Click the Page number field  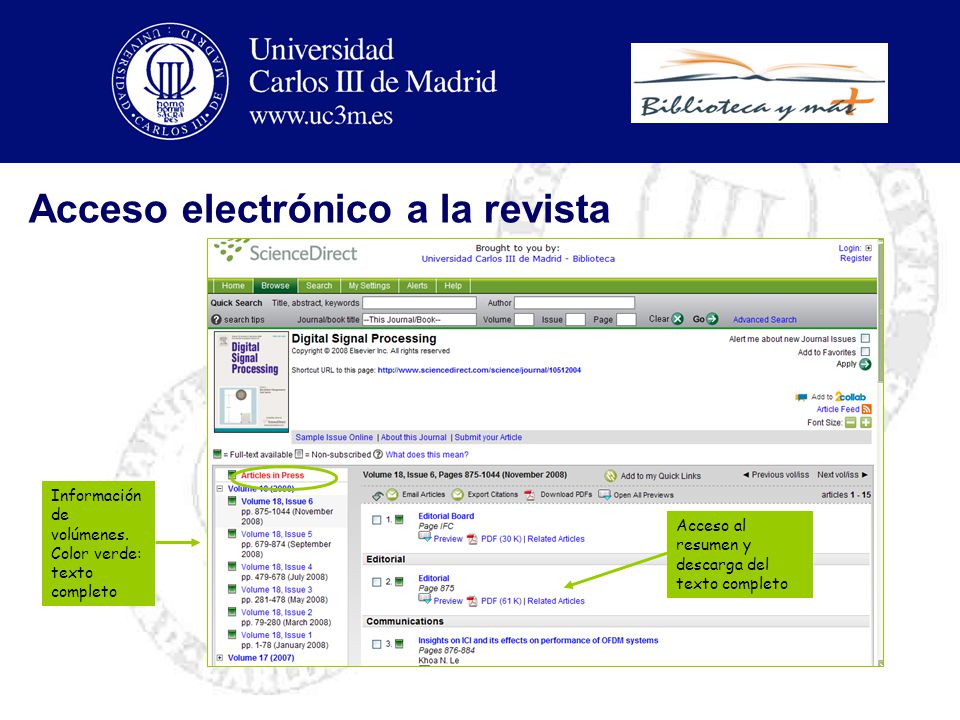click(x=626, y=320)
